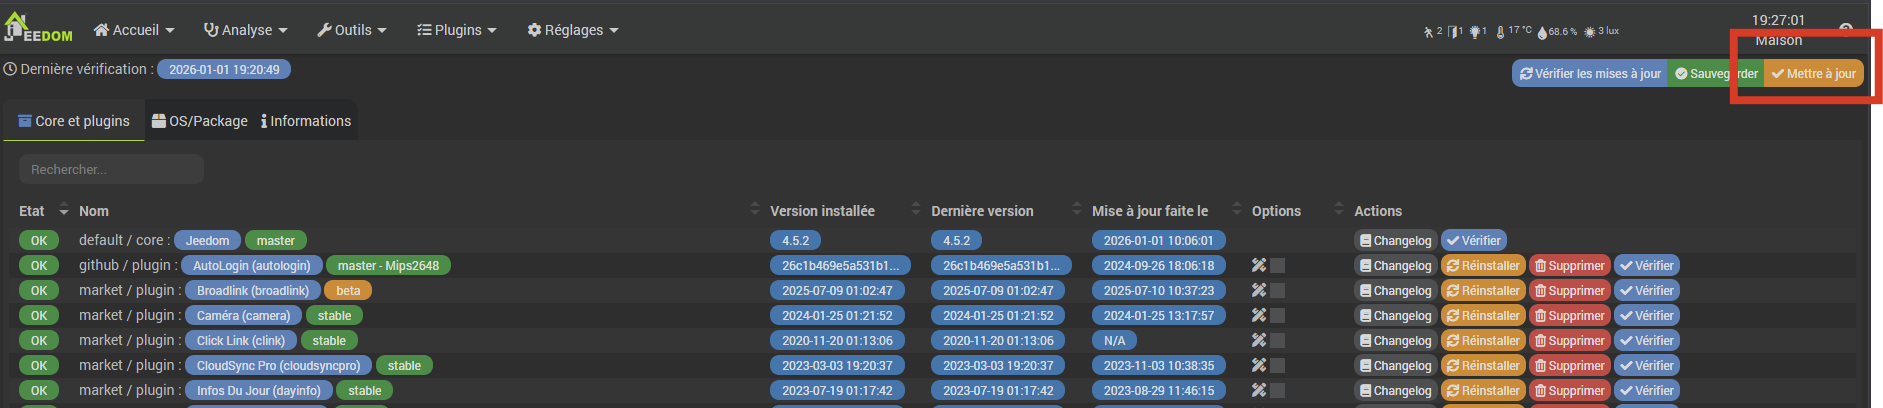Click Réinstaller for the AutoLogin plugin
Screen dimensions: 1883x408
pyautogui.click(x=1483, y=266)
